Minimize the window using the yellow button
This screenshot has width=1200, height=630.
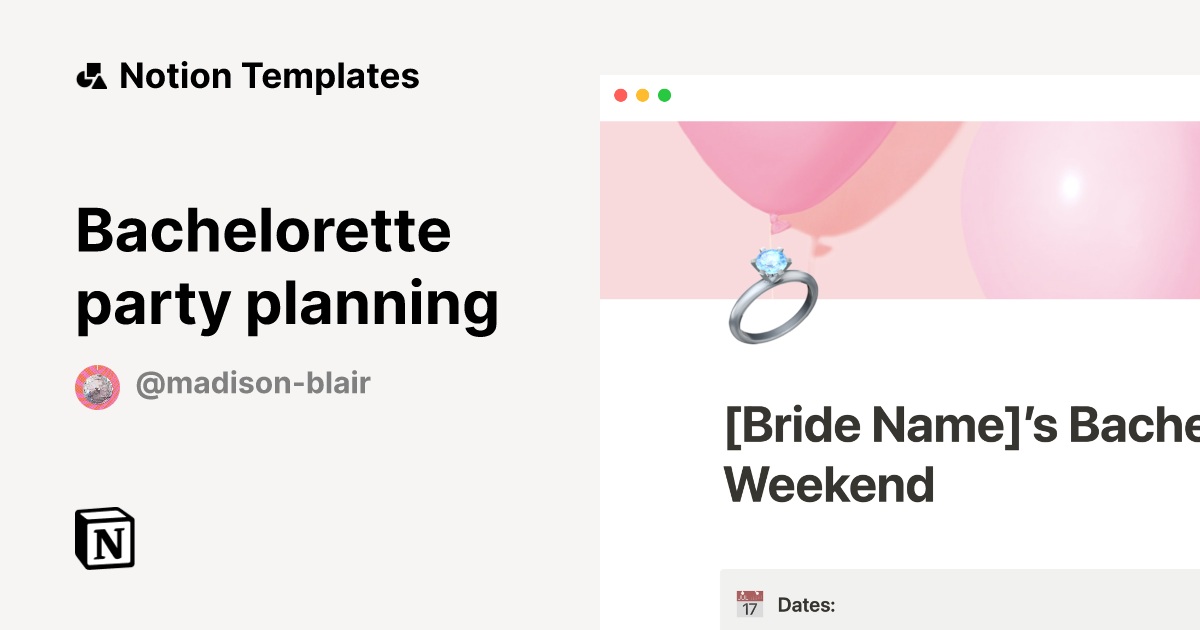coord(643,95)
